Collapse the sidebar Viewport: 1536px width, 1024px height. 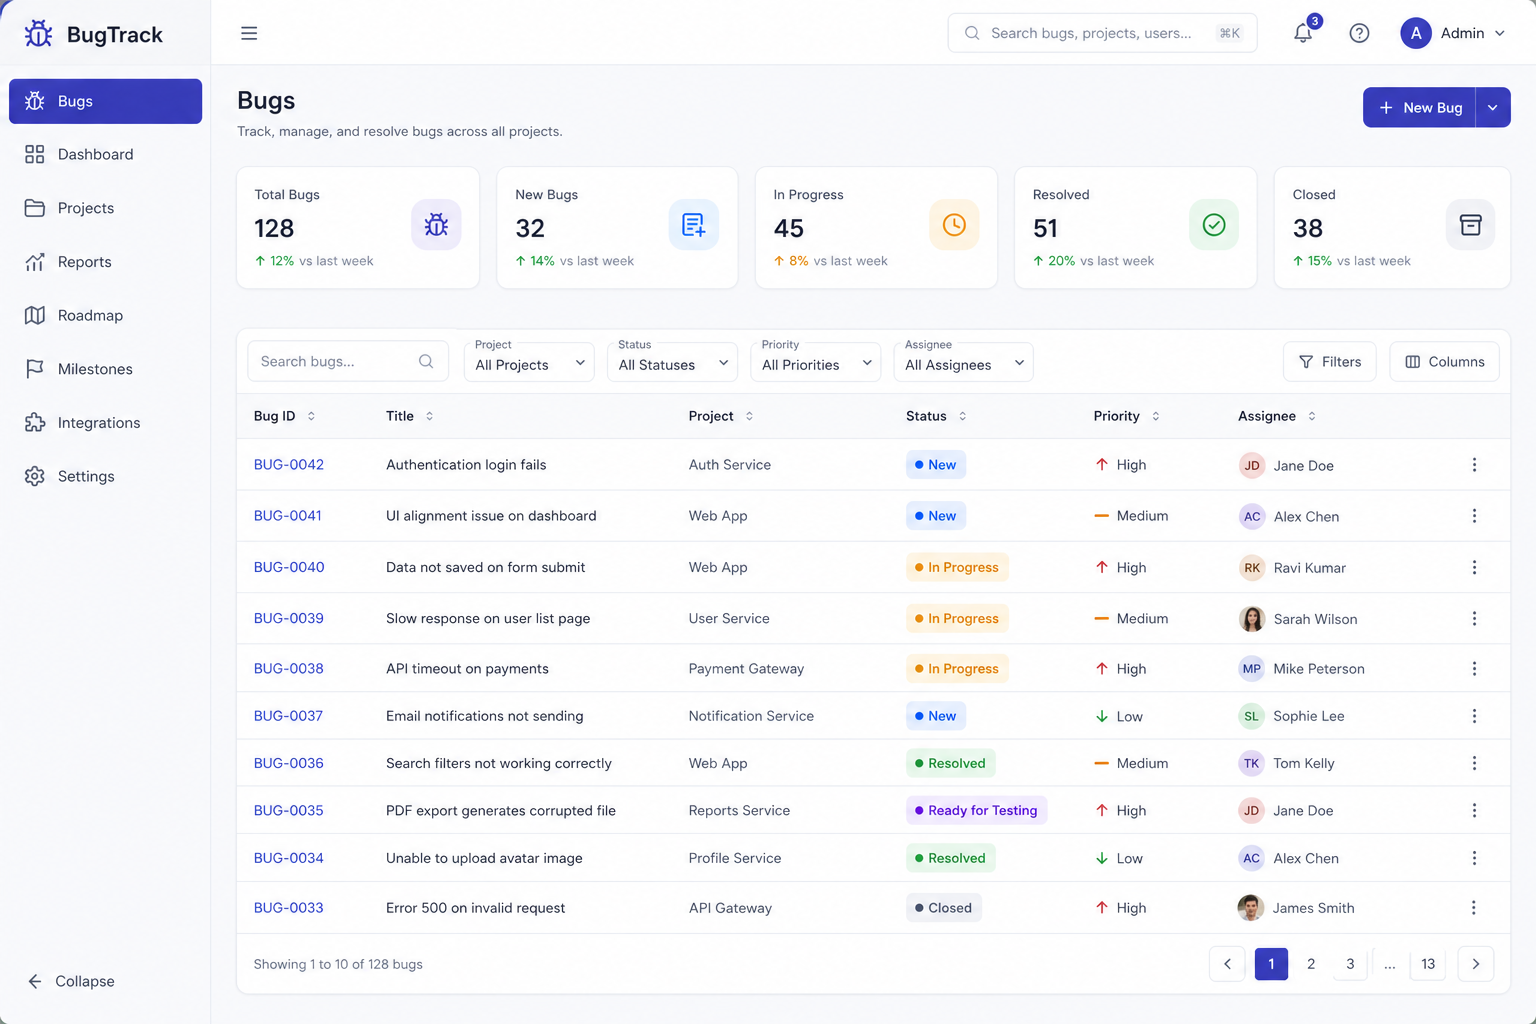pyautogui.click(x=70, y=981)
